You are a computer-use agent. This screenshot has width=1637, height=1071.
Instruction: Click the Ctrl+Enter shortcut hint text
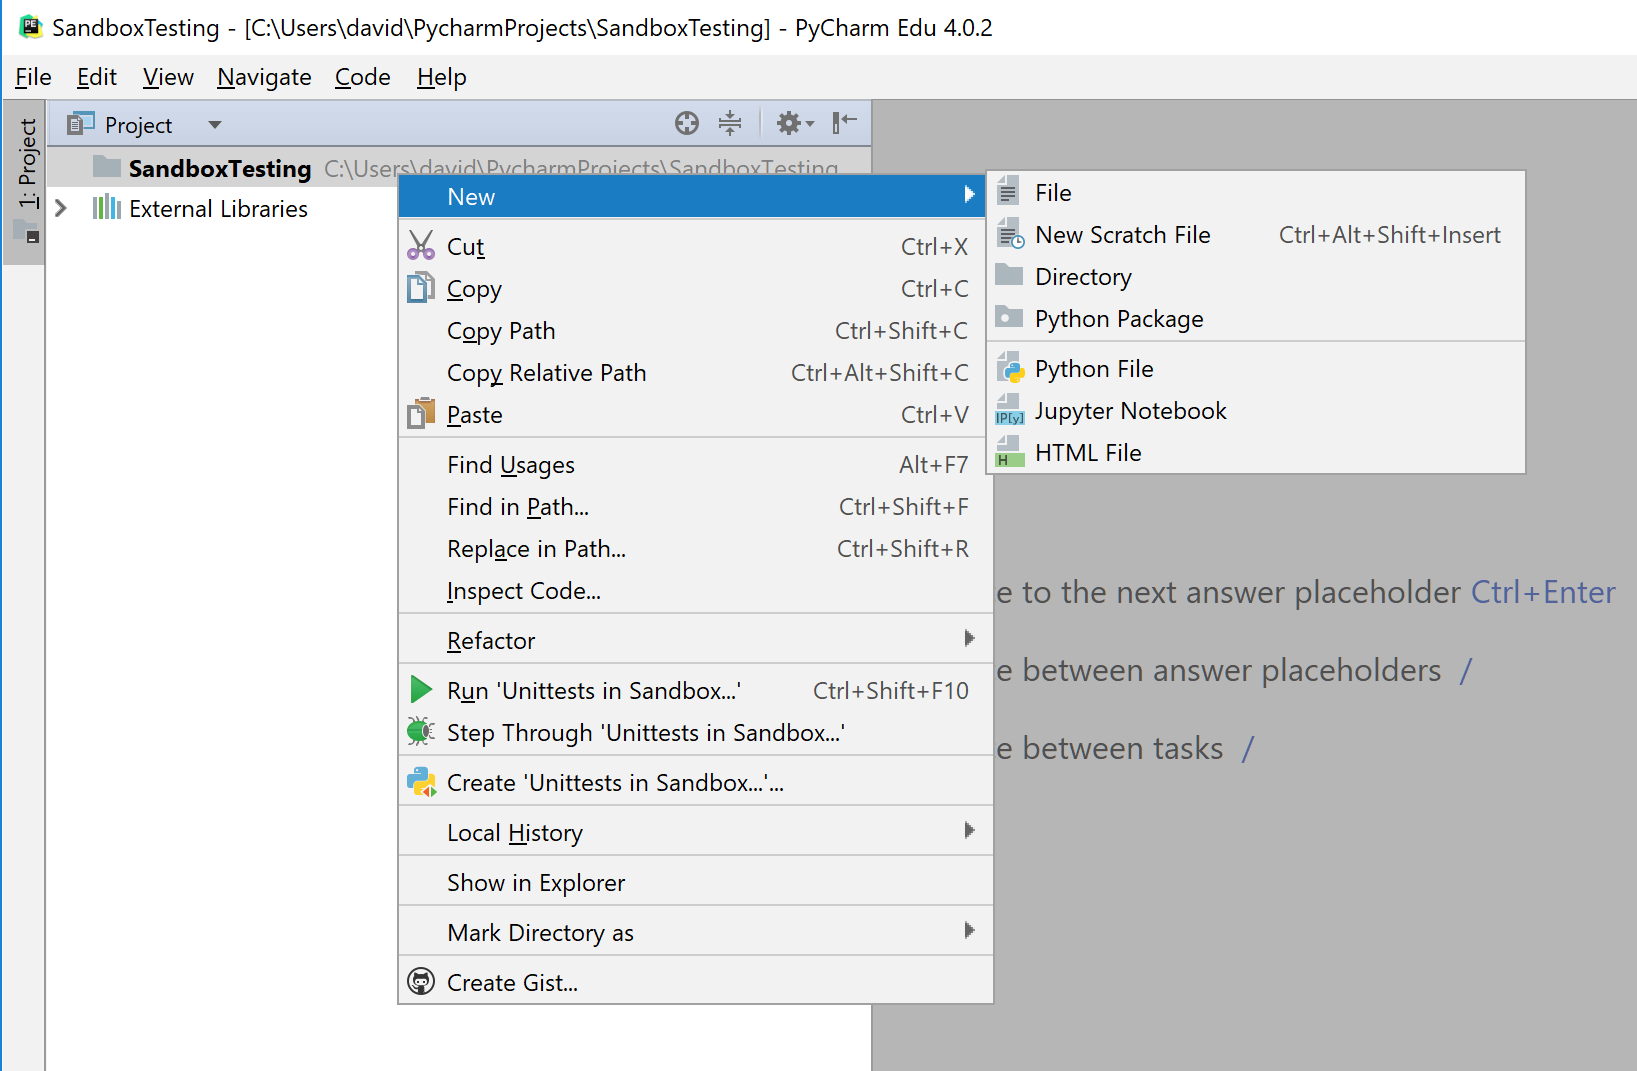pyautogui.click(x=1543, y=592)
